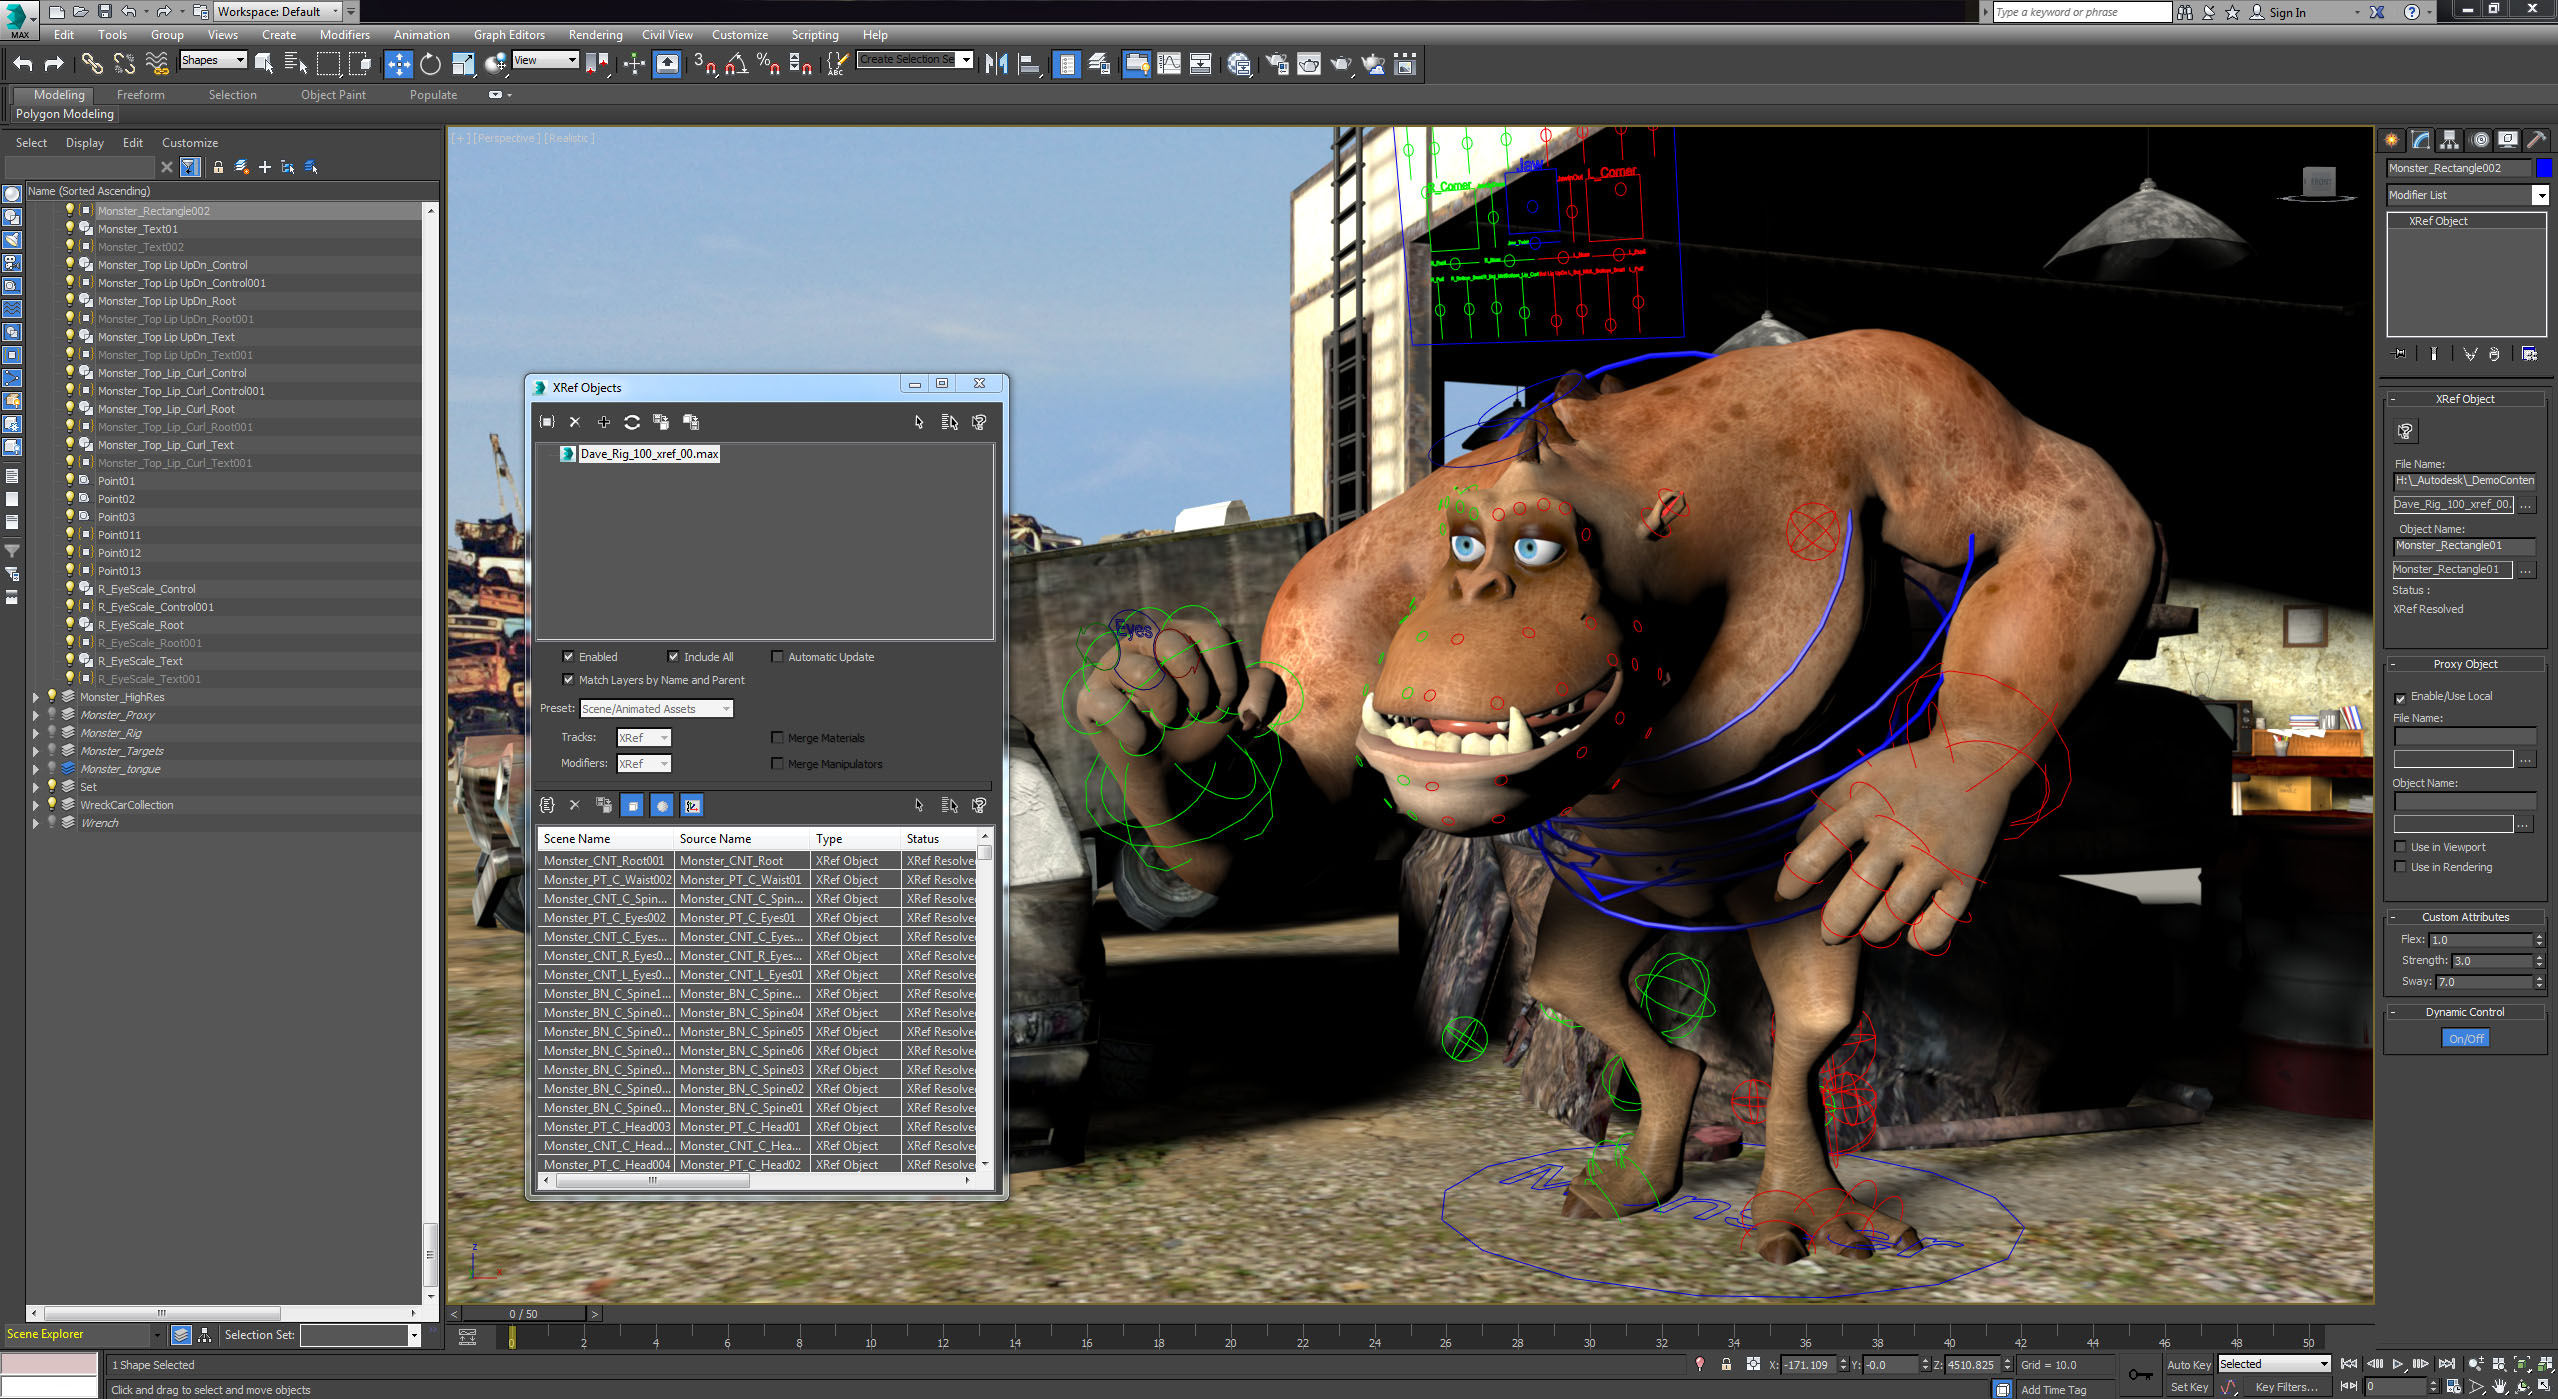Viewport: 2558px width, 1399px height.
Task: Toggle the Enabled checkbox in XRef Objects
Action: coord(568,656)
